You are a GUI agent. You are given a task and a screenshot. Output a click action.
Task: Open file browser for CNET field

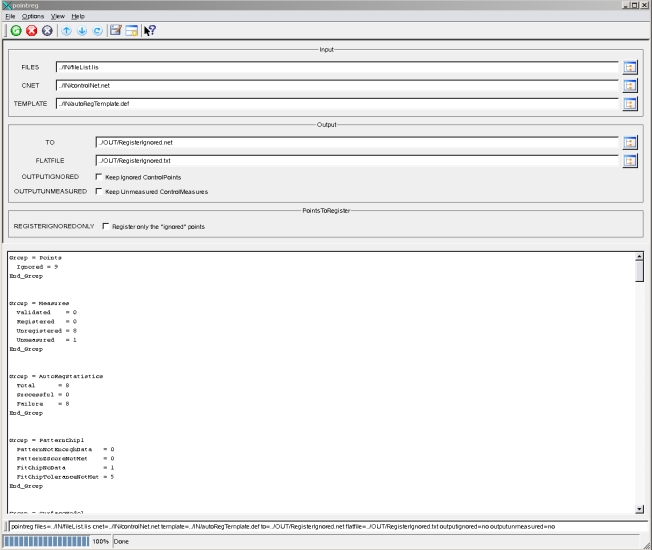(630, 86)
